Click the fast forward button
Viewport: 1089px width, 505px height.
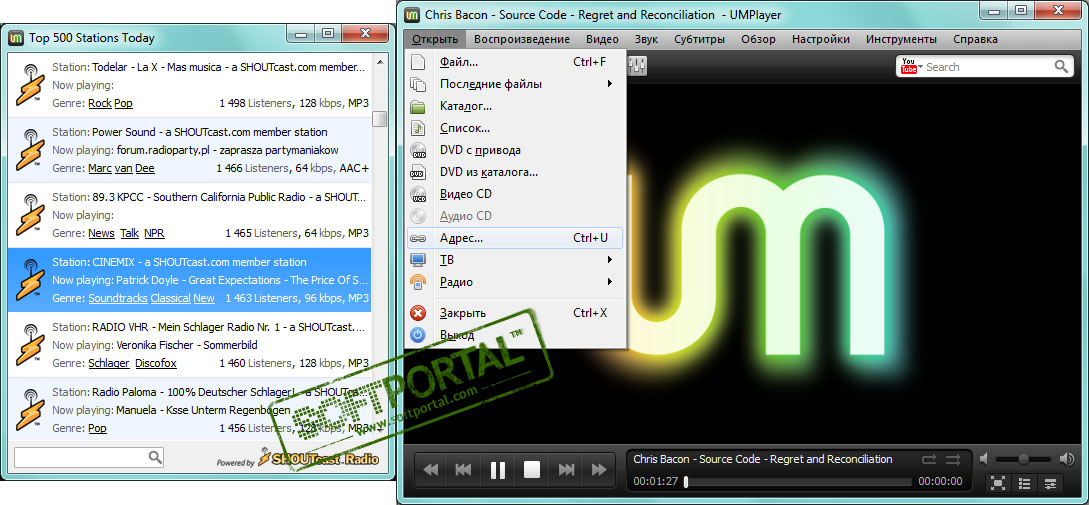599,470
